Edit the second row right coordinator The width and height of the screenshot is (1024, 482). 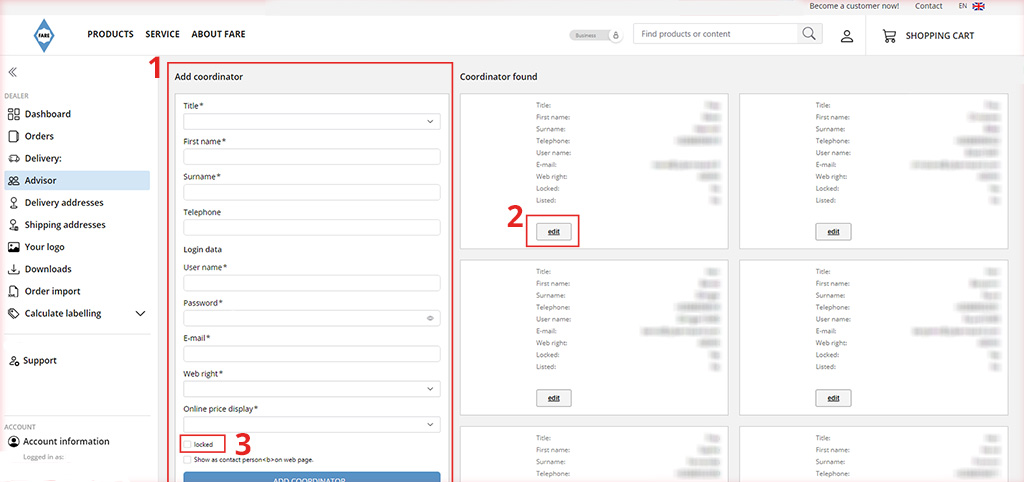tap(833, 398)
